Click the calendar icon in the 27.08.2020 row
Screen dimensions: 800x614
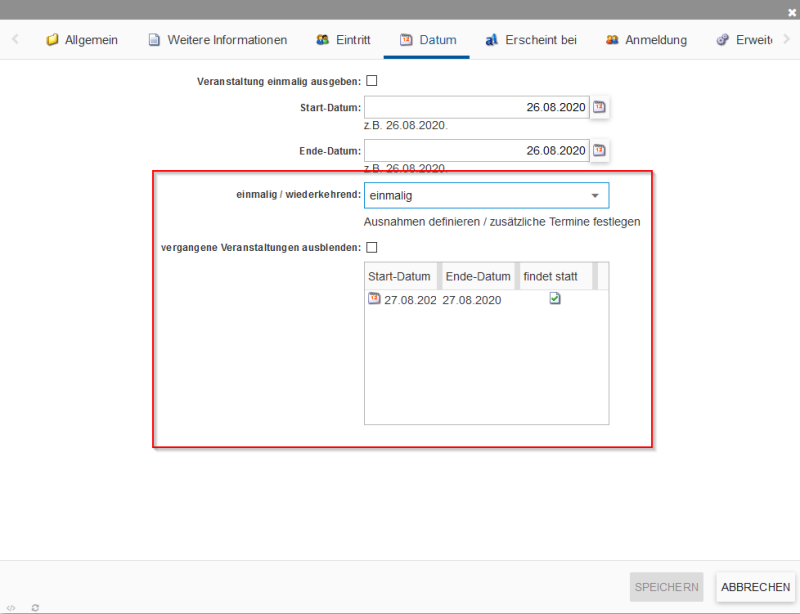[374, 299]
